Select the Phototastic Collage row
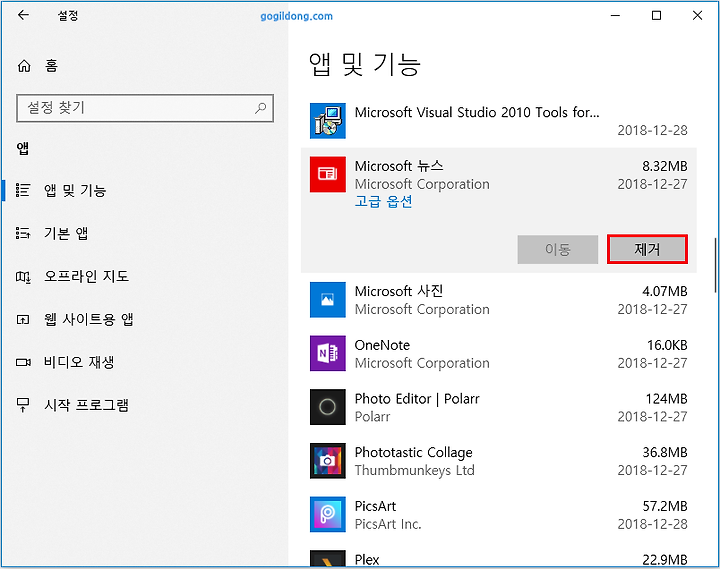The image size is (720, 569). [499, 461]
